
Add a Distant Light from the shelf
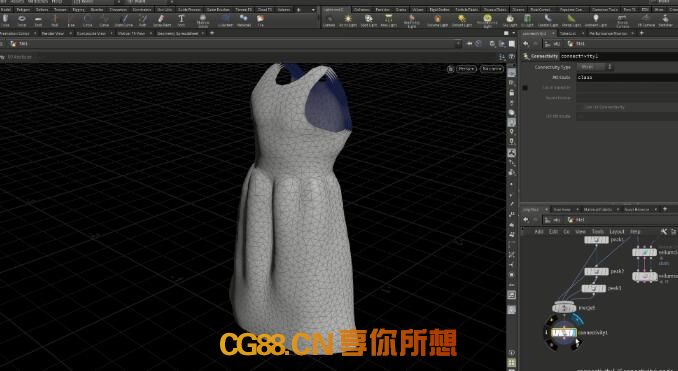461,20
